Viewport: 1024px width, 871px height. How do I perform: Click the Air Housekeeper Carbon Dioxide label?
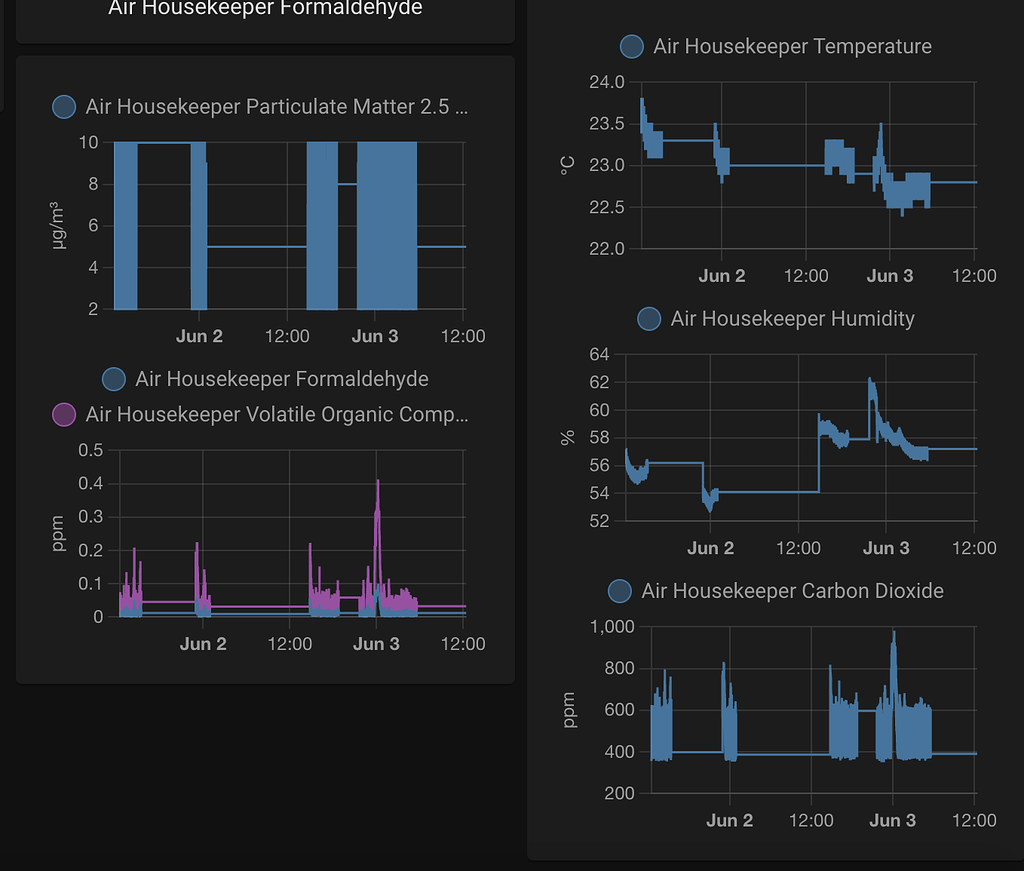(x=792, y=591)
